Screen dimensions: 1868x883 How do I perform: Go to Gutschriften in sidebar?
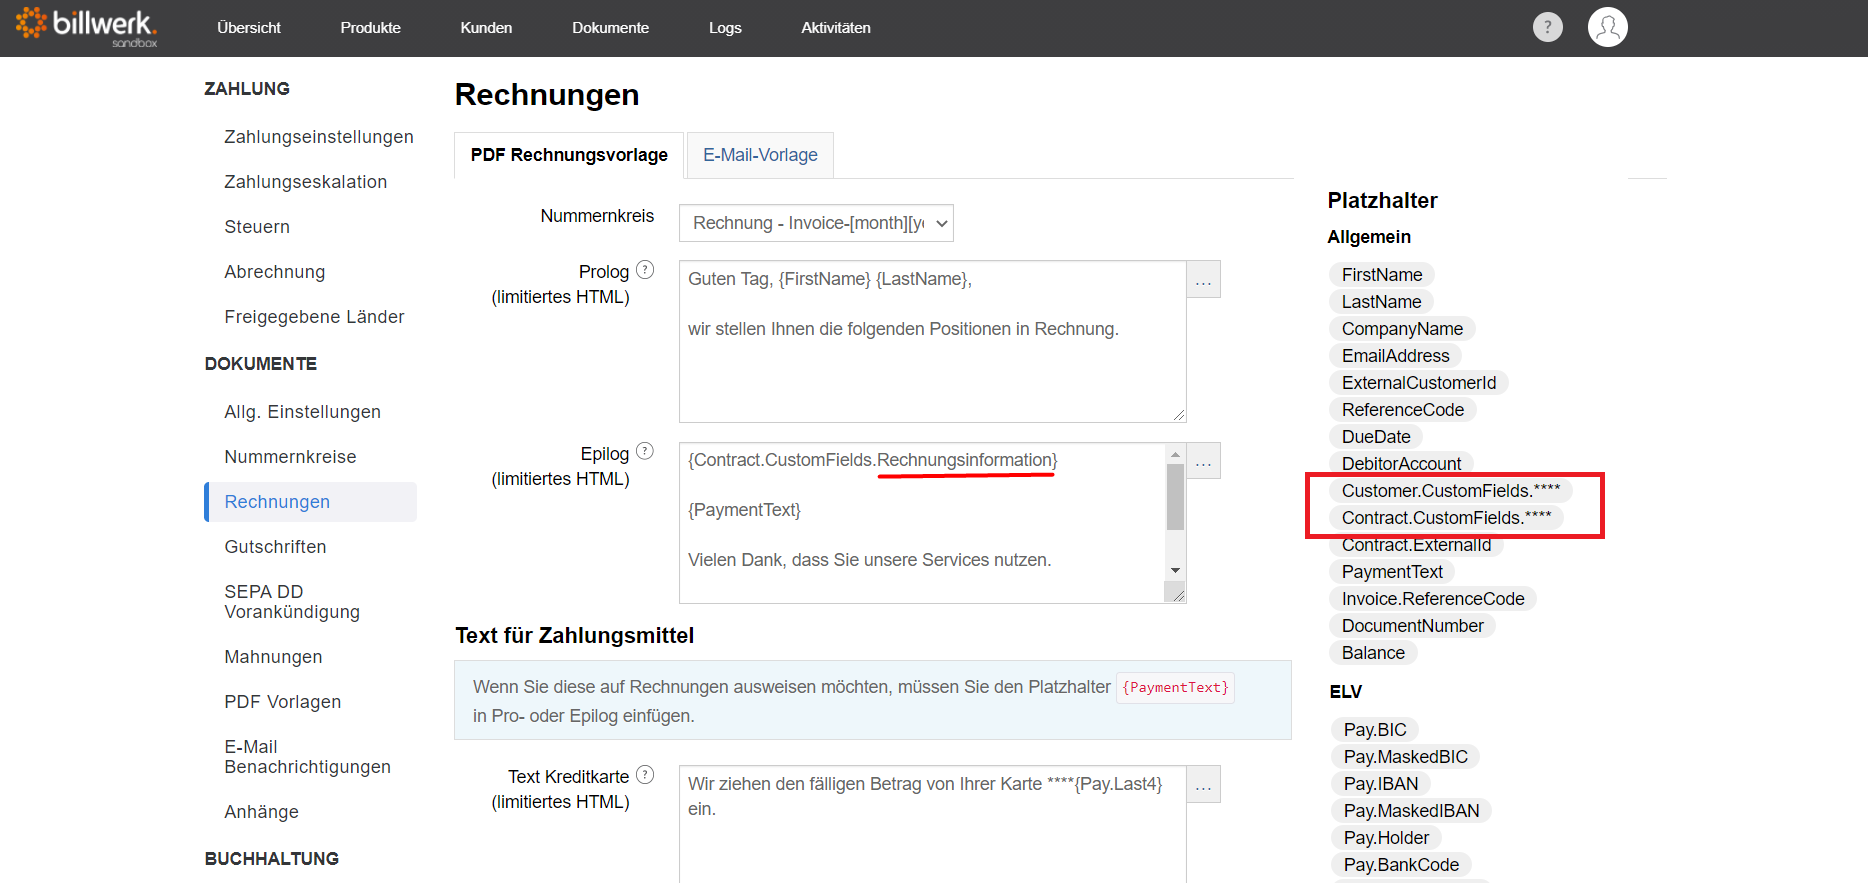275,547
